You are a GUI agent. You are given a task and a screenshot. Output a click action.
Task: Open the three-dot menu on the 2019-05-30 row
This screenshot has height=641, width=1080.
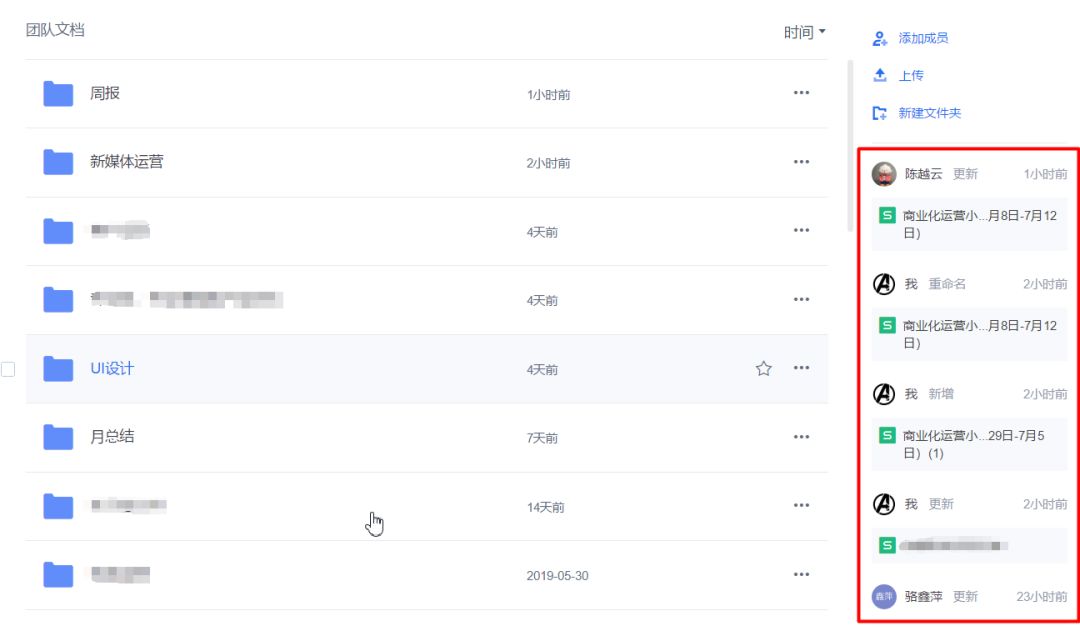tap(801, 574)
